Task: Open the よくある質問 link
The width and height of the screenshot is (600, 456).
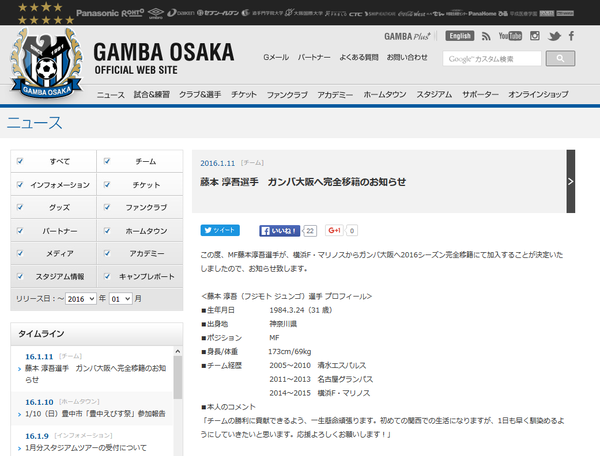Action: click(x=359, y=57)
